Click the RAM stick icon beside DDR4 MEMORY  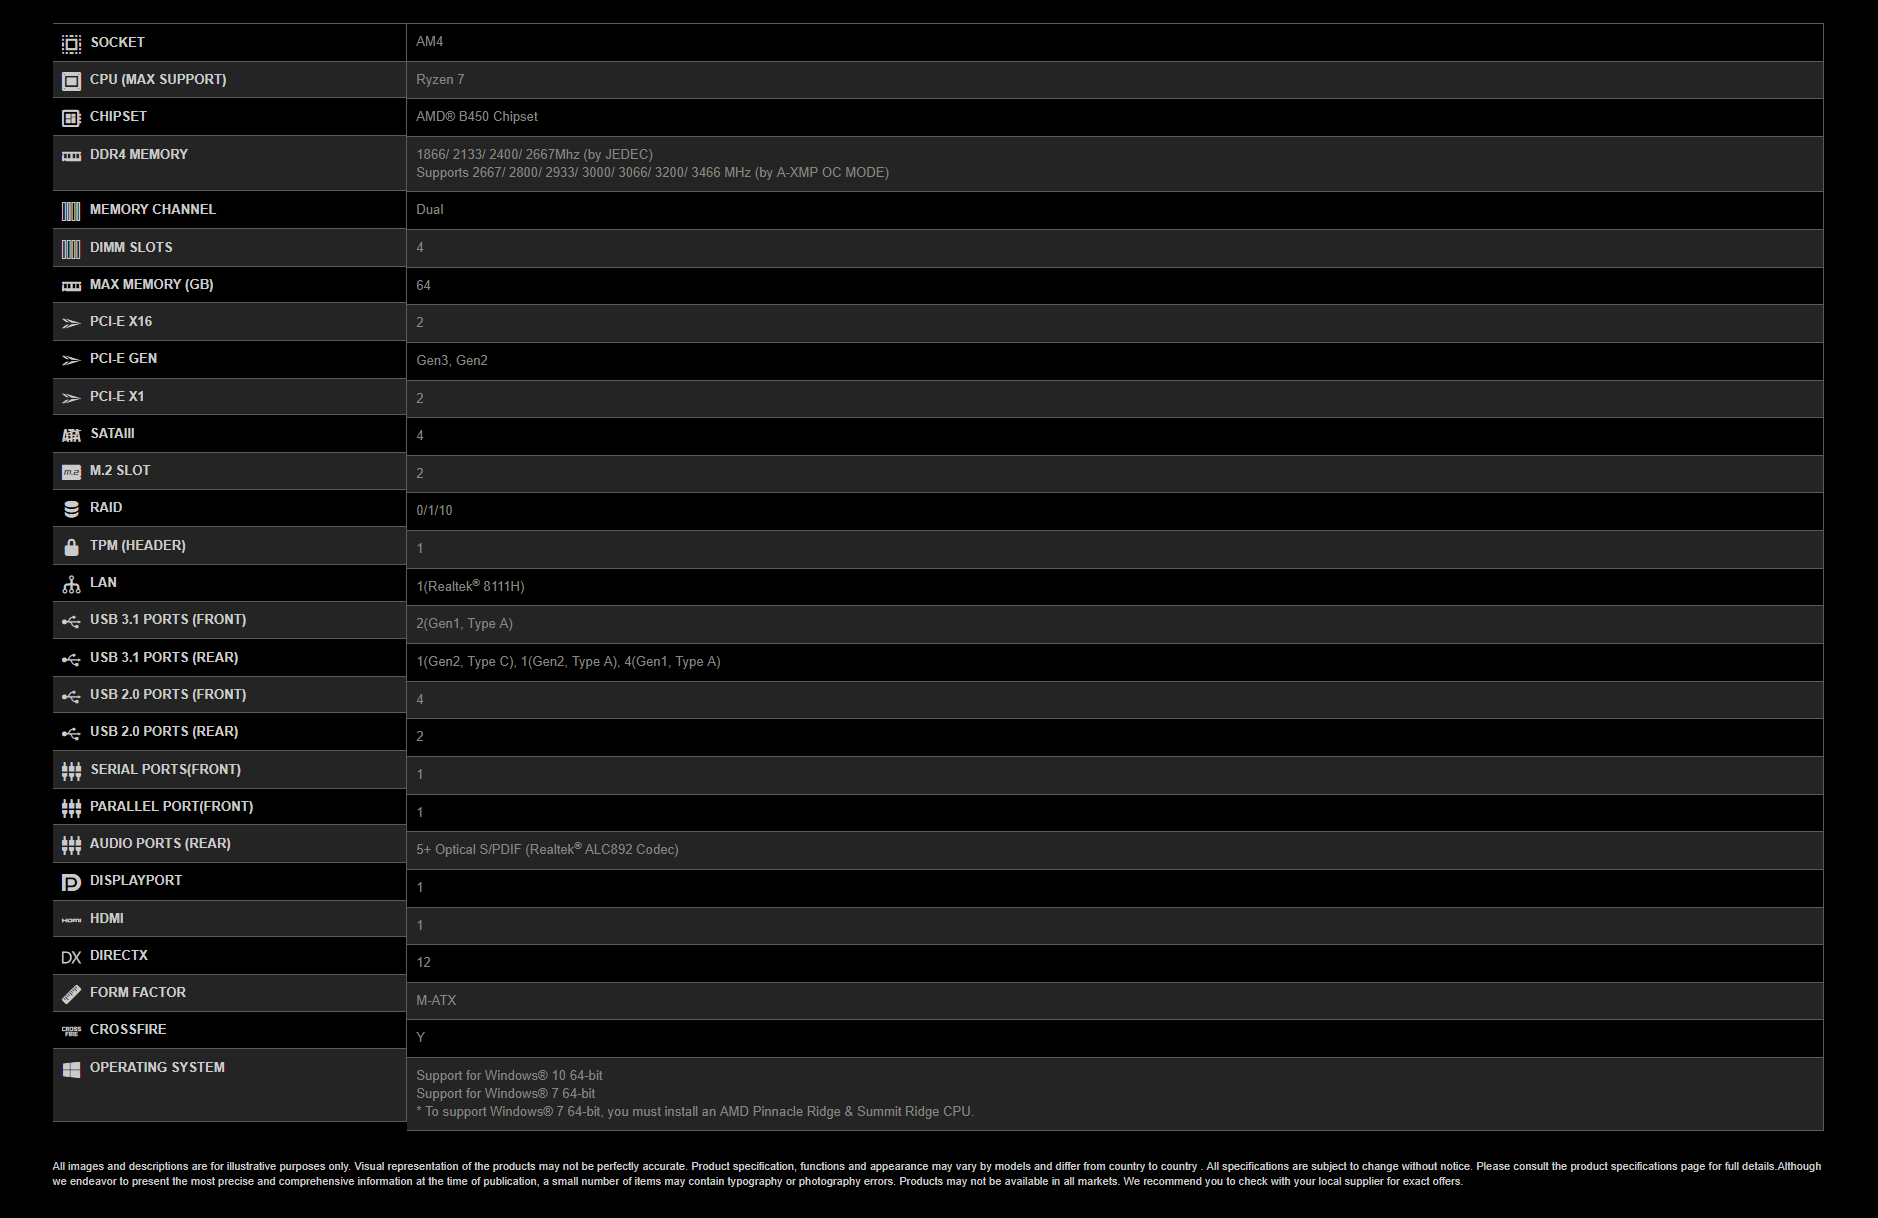click(71, 156)
